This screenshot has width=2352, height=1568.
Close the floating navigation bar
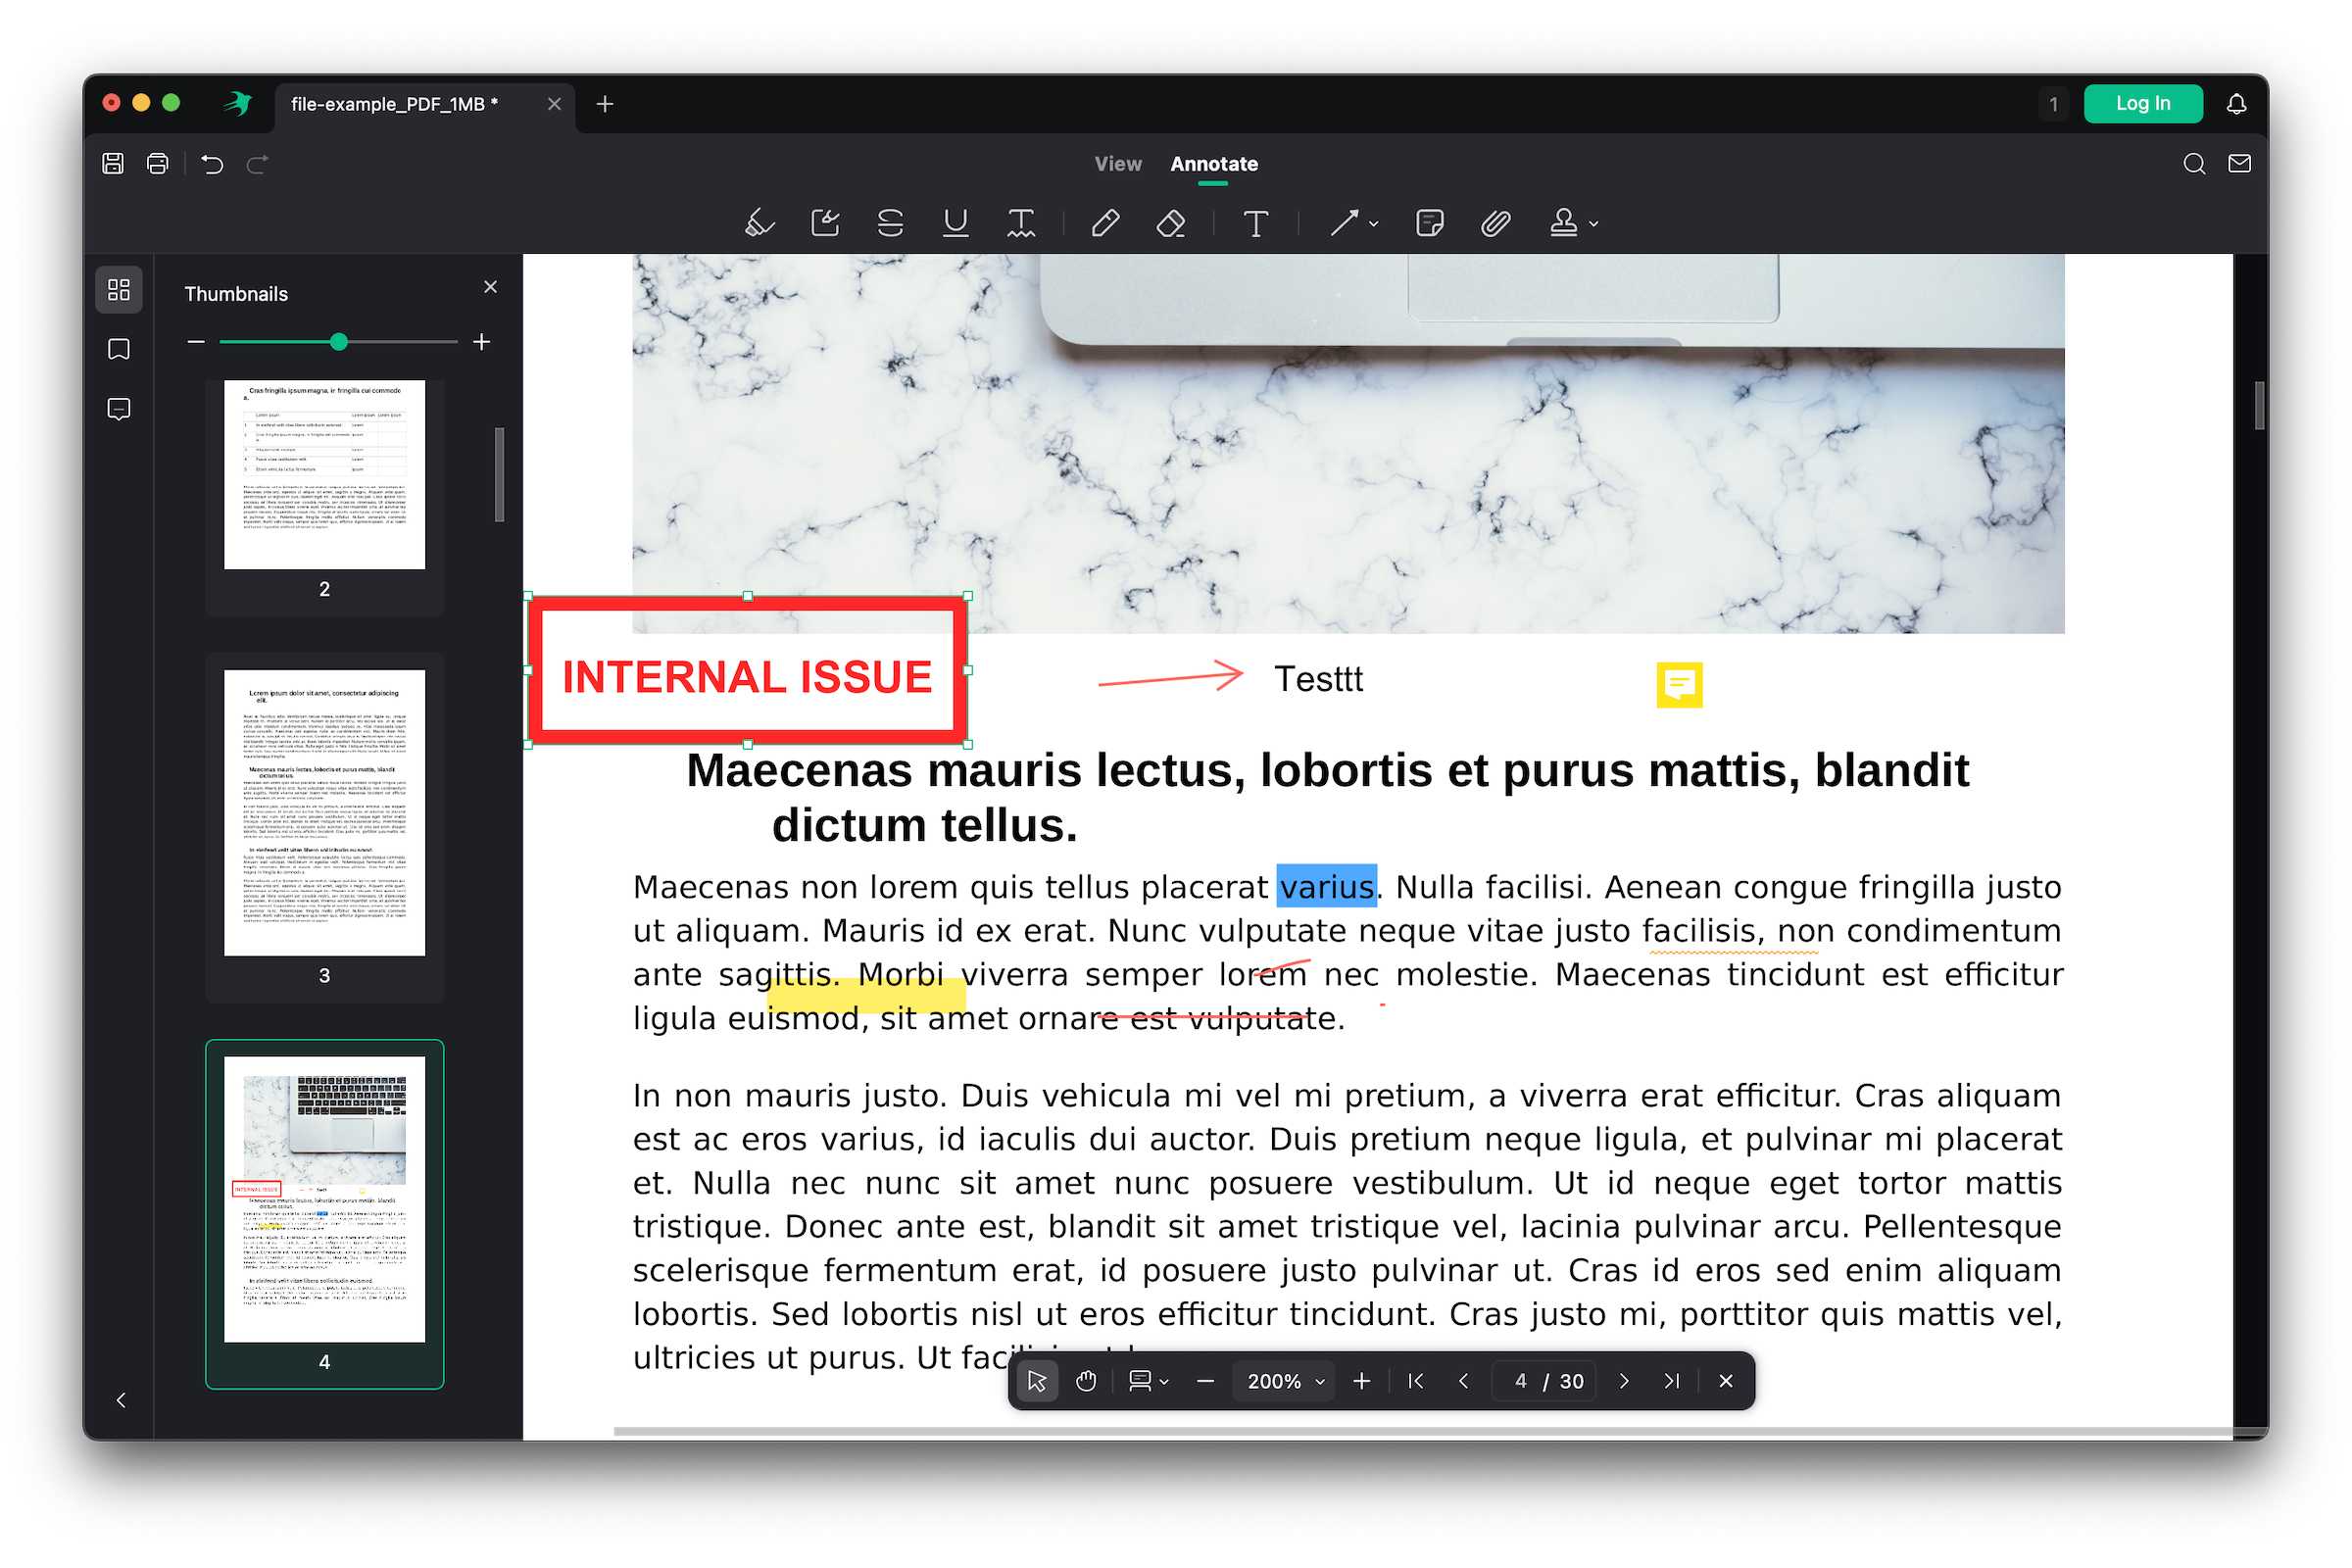coord(1726,1381)
